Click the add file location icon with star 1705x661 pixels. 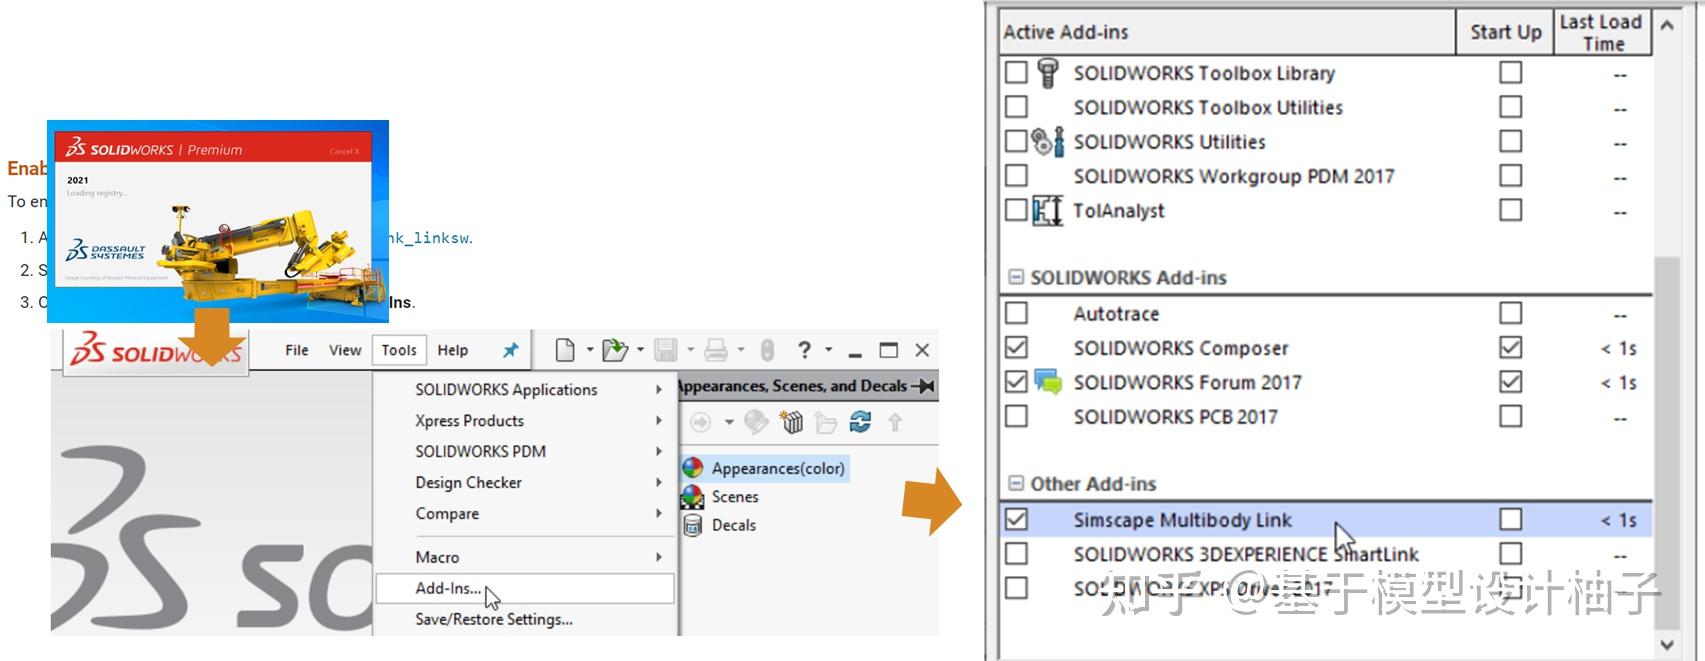(x=792, y=422)
